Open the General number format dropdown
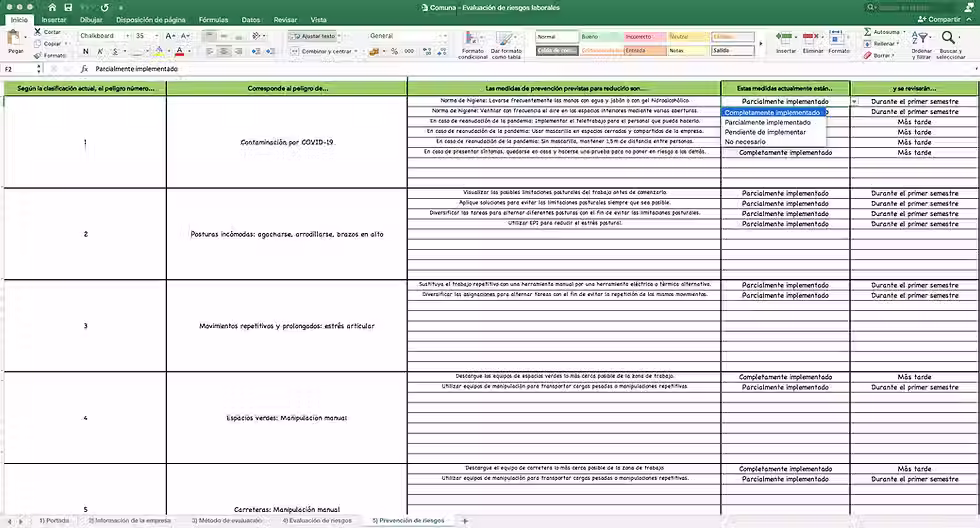This screenshot has width=980, height=528. [444, 36]
